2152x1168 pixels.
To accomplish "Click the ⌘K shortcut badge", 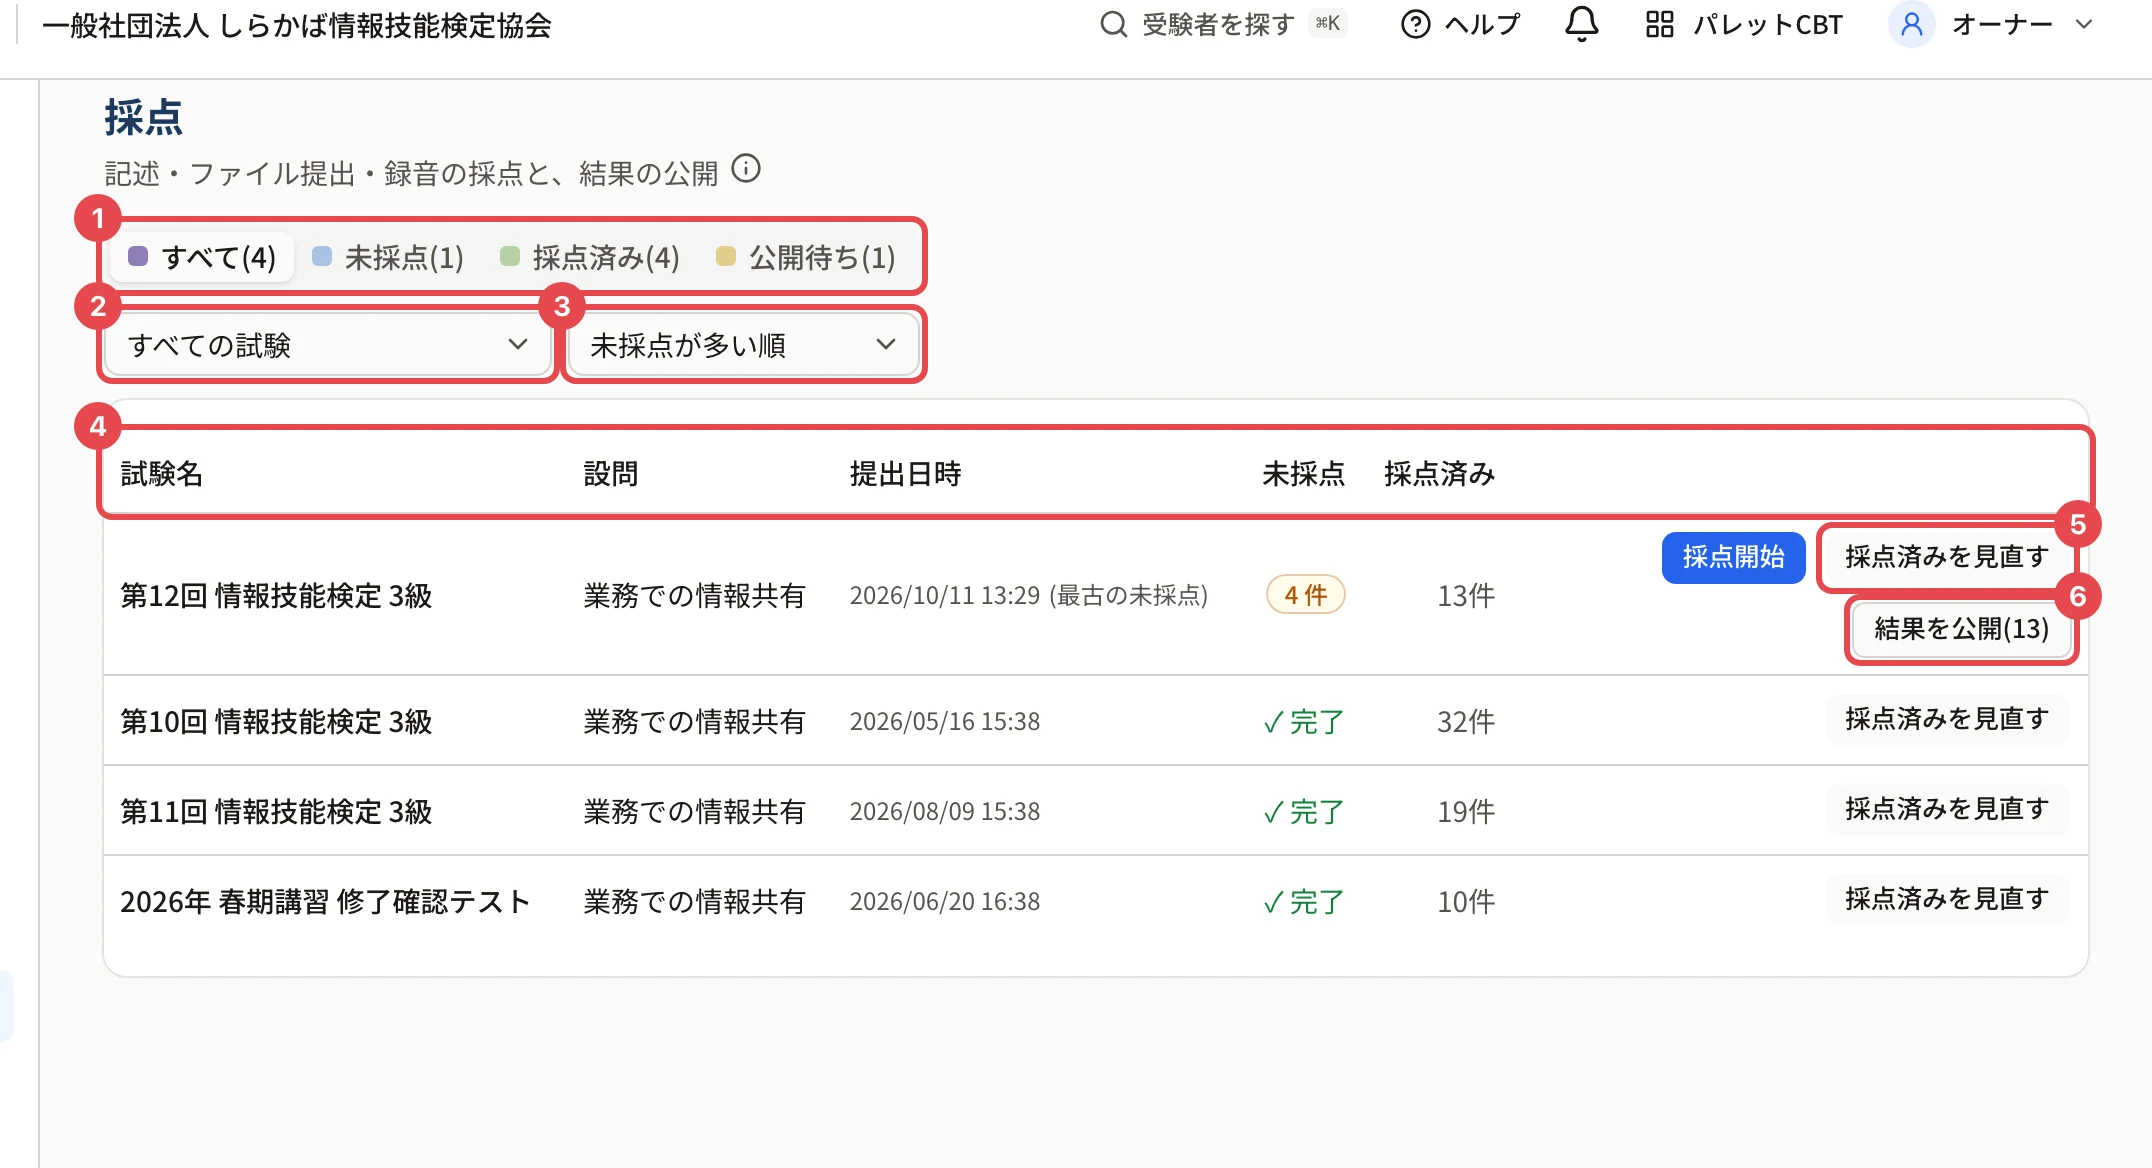I will [x=1328, y=23].
